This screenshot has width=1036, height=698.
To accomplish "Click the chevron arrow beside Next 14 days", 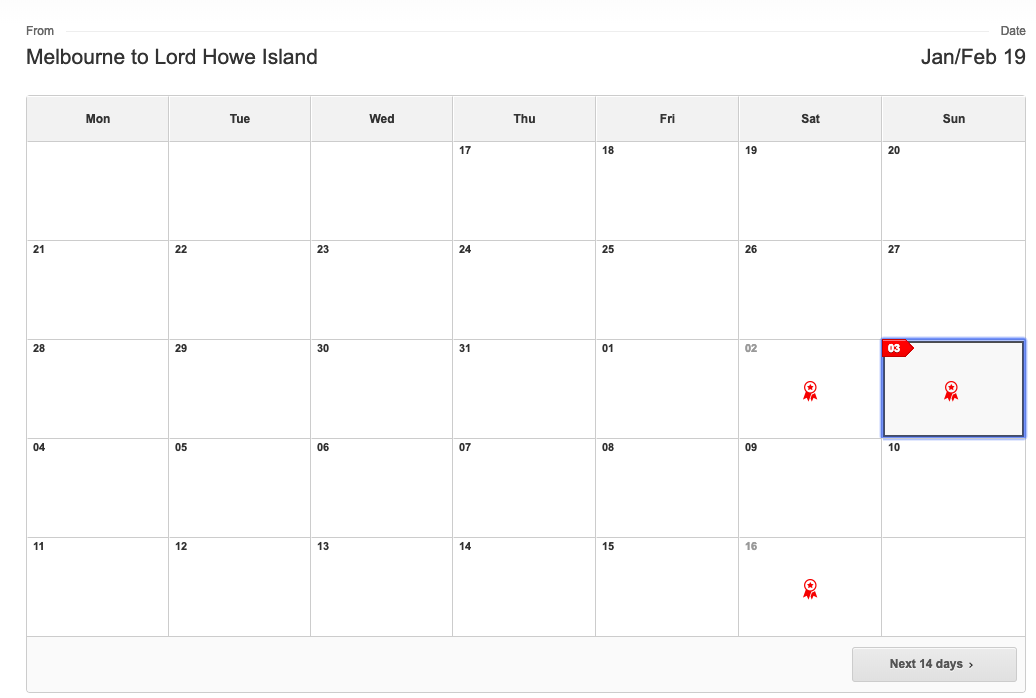I will [971, 665].
